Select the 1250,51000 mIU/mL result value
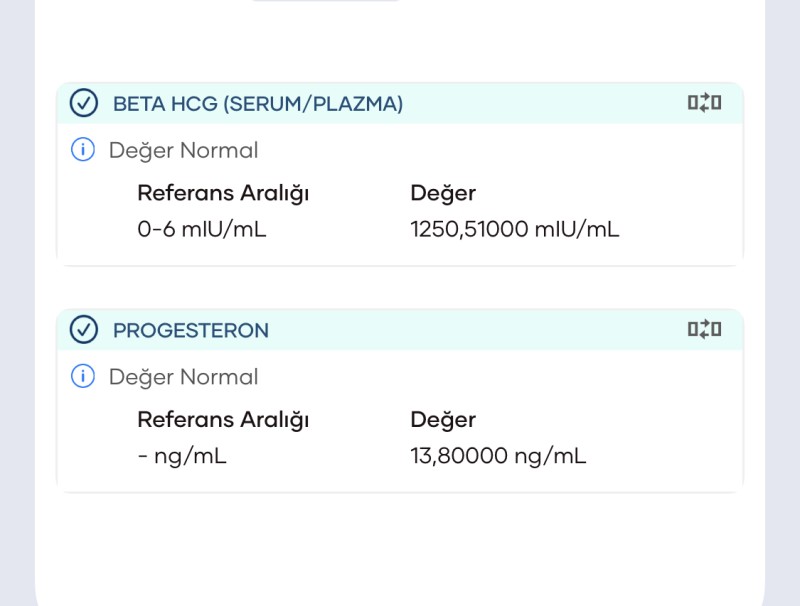 [515, 230]
